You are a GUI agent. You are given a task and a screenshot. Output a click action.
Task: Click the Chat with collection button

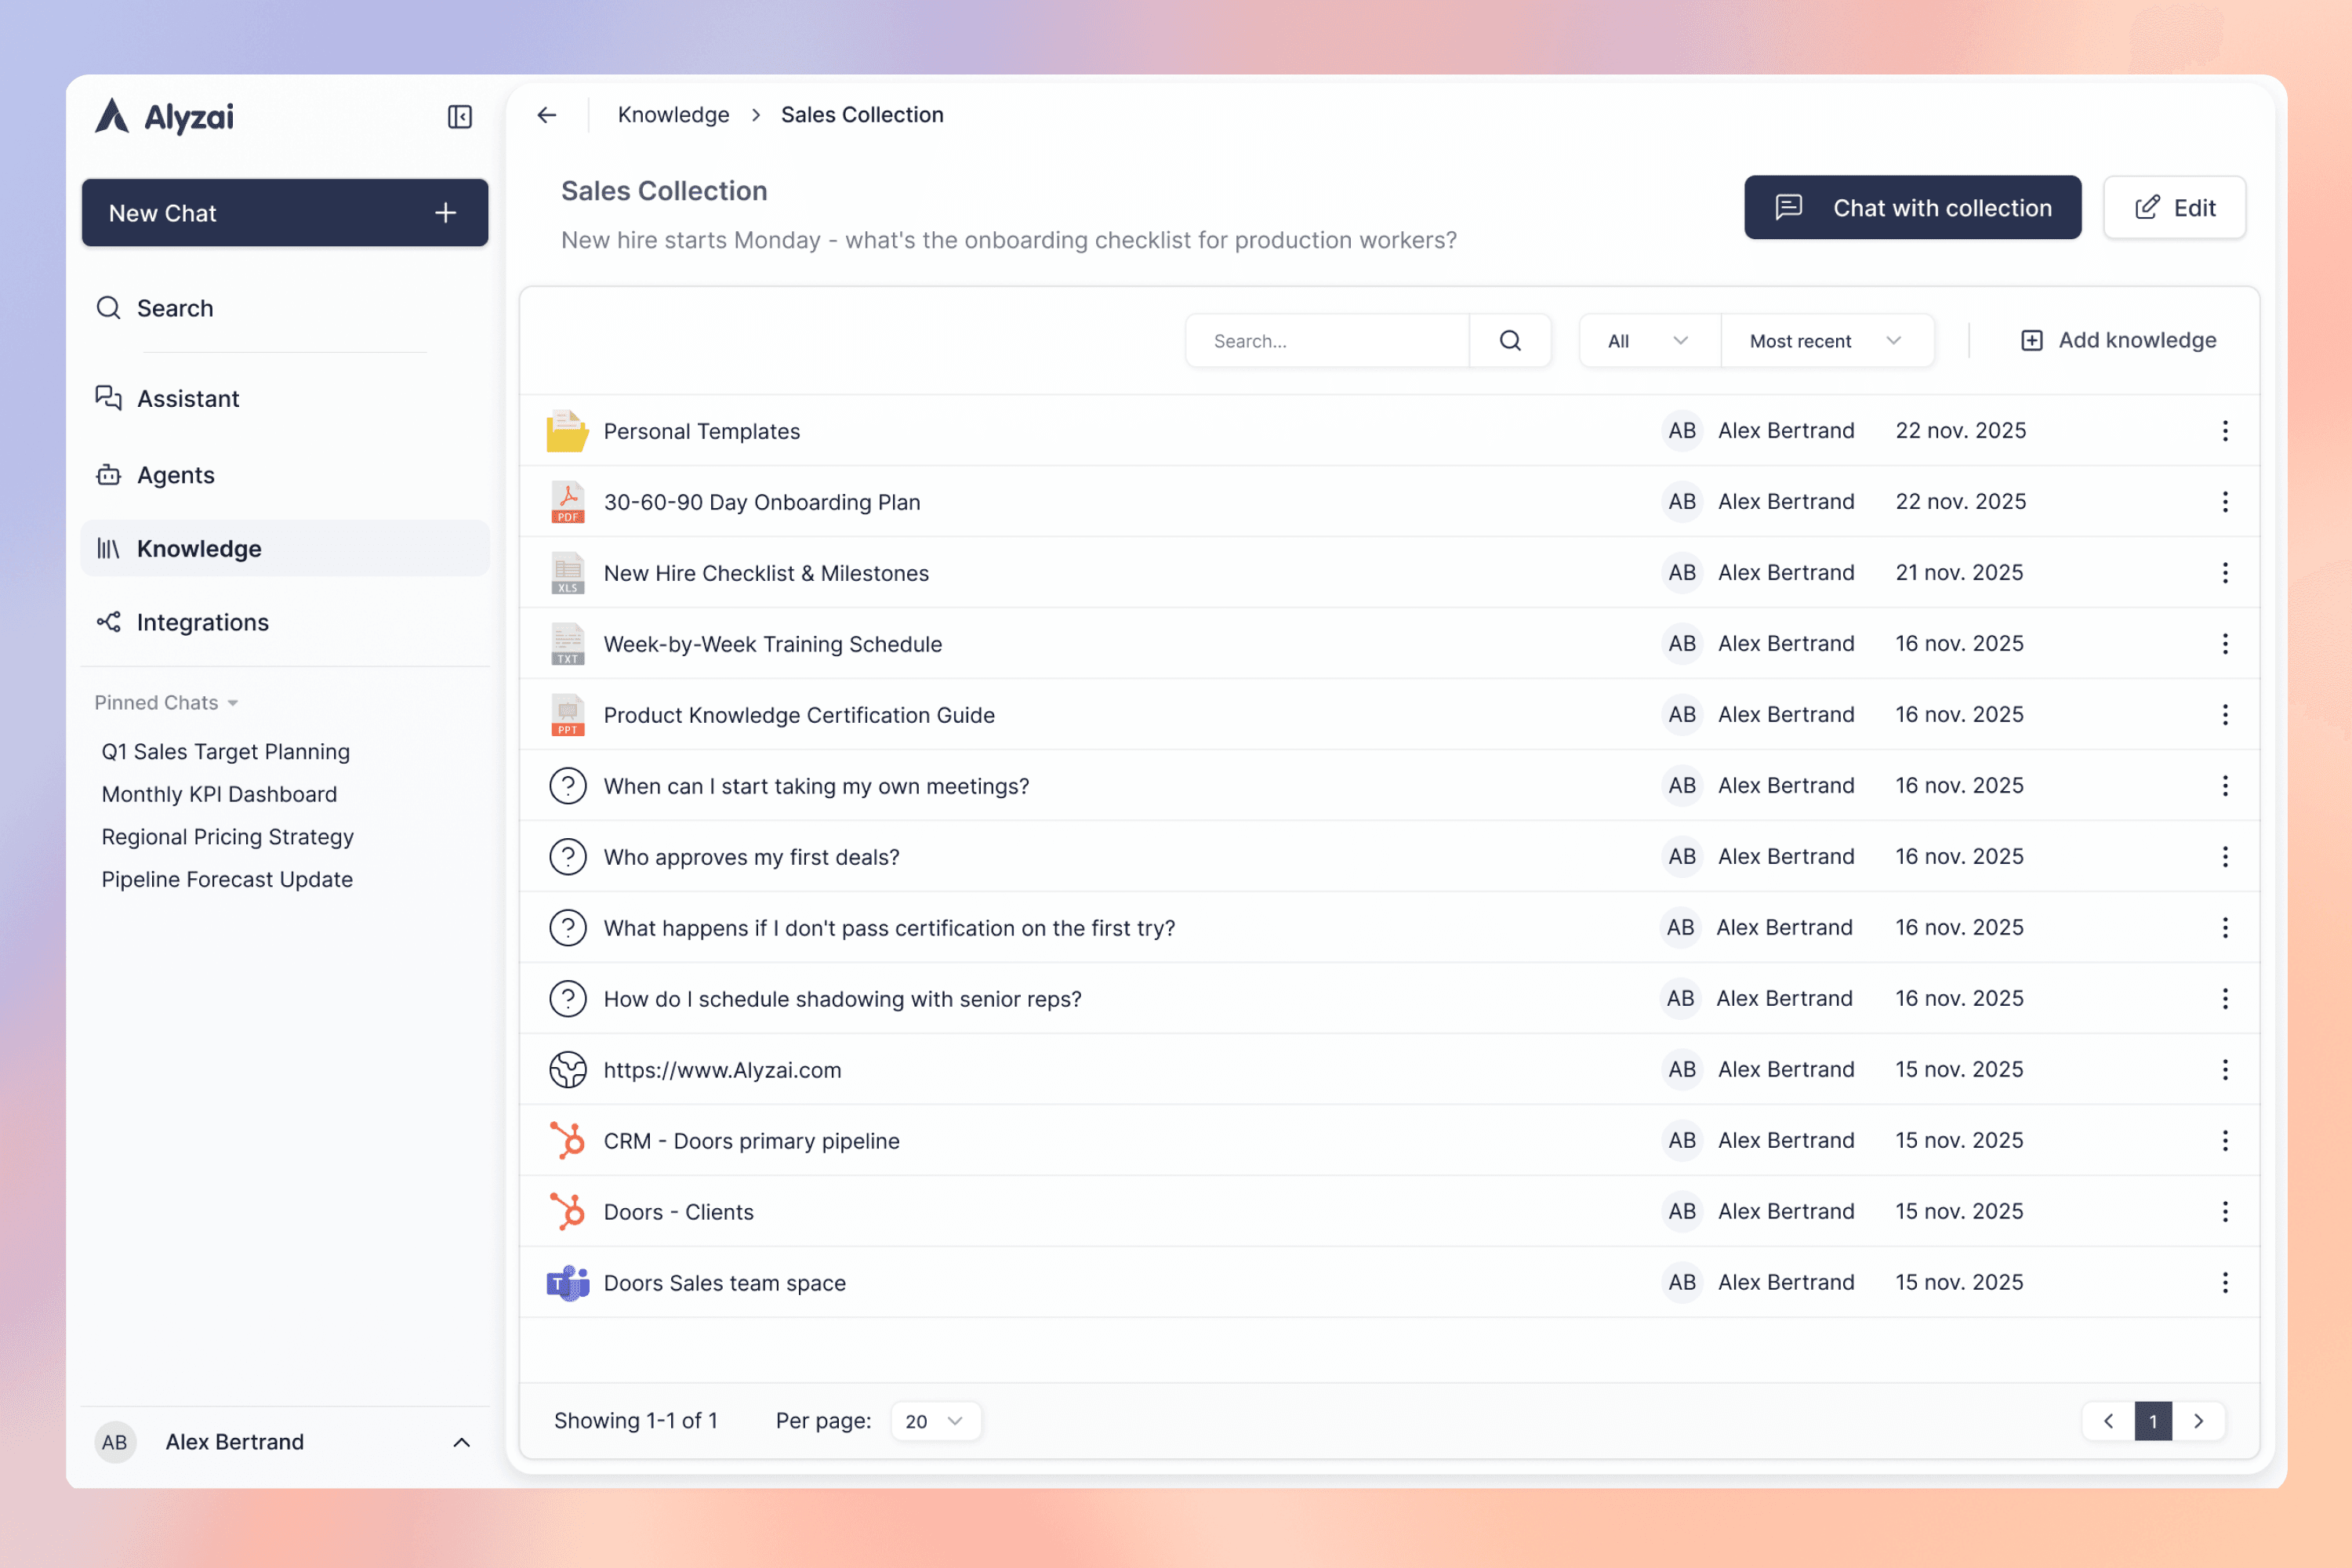coord(1912,208)
